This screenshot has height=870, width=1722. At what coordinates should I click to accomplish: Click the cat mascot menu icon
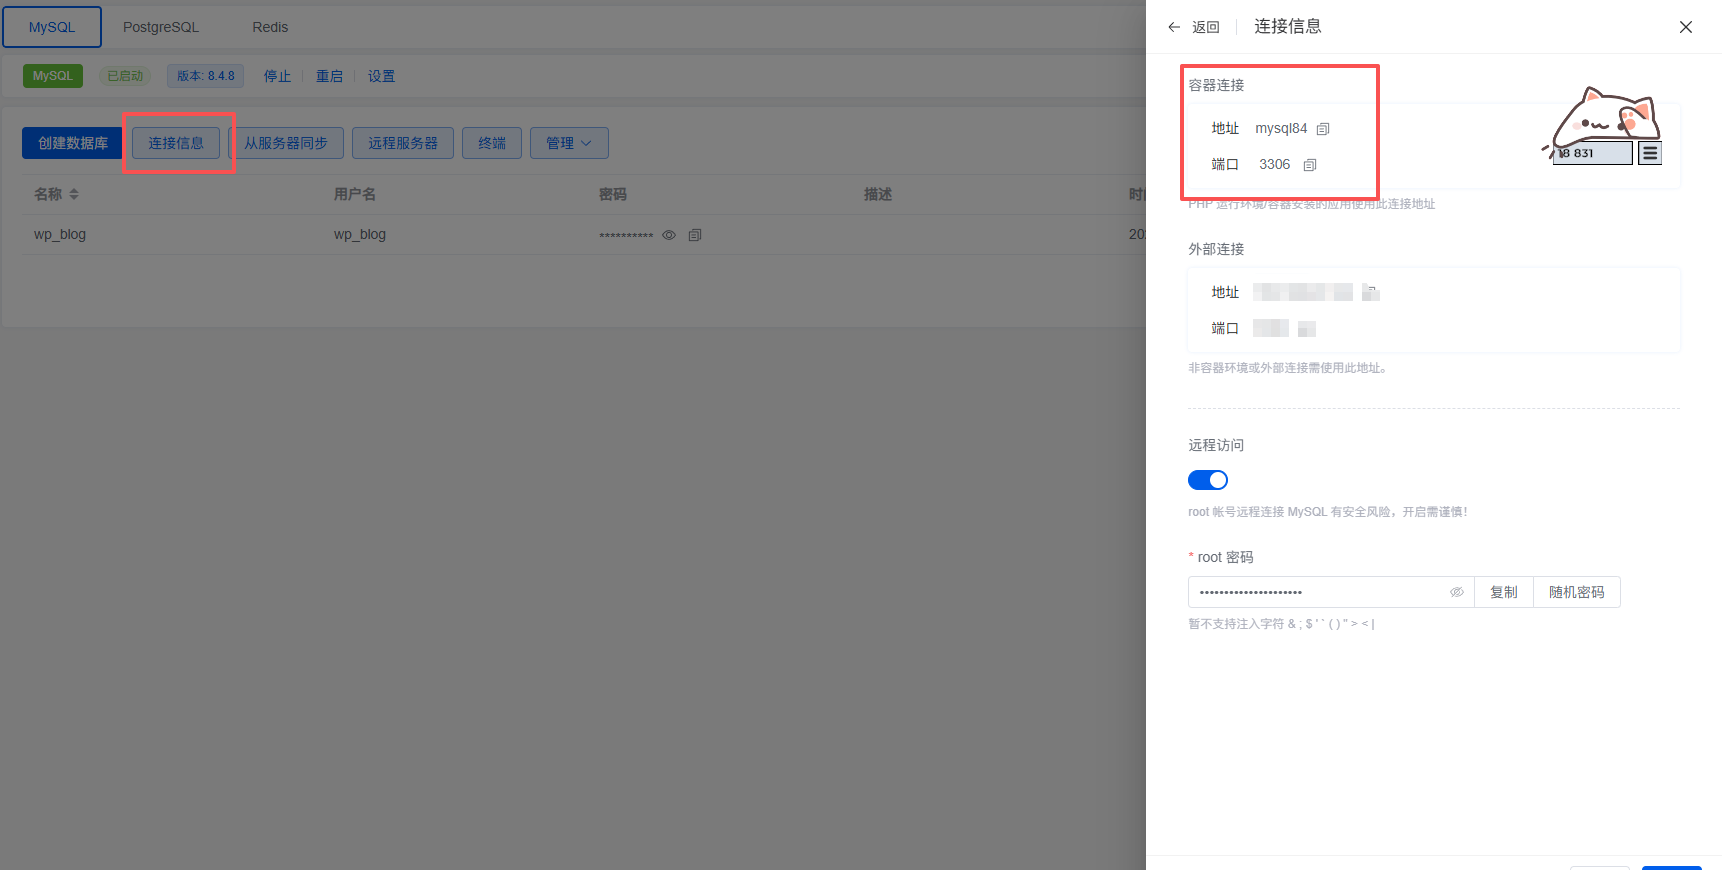1650,153
